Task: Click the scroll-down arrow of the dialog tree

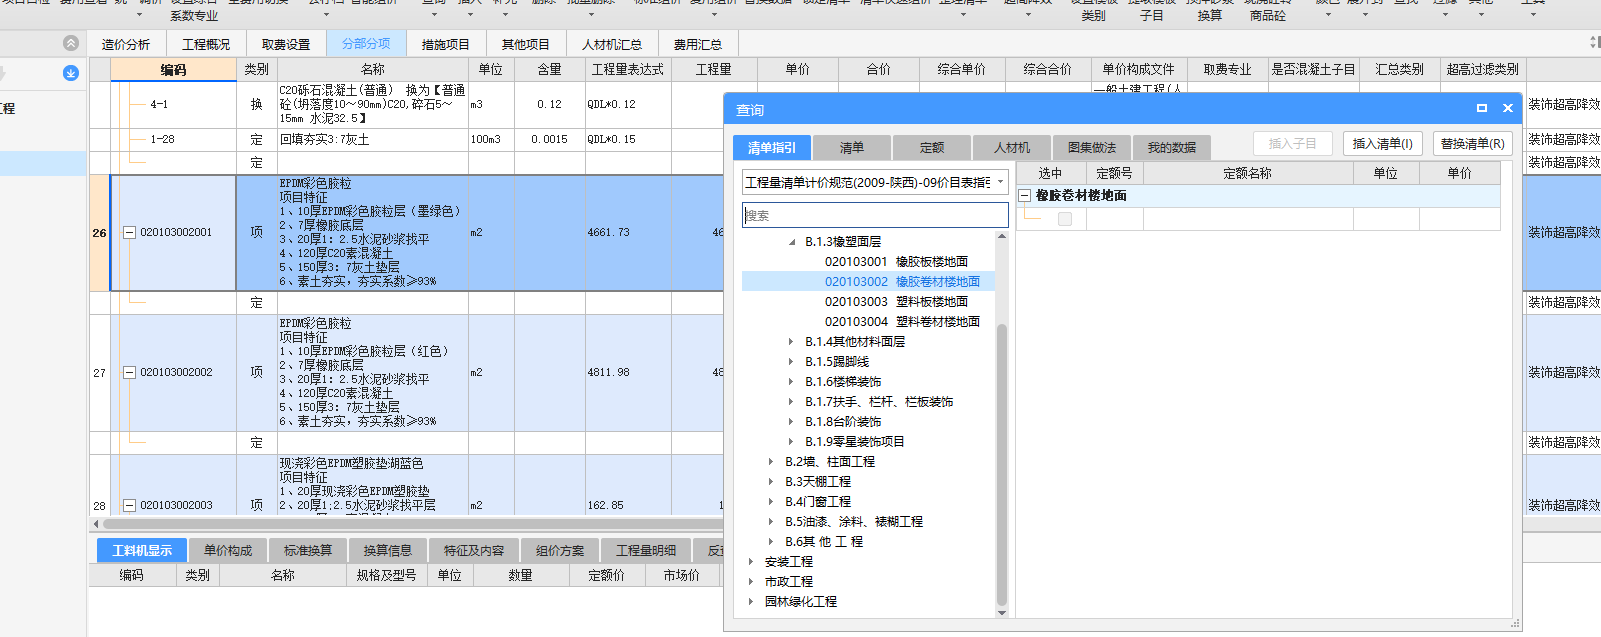Action: pos(1002,612)
